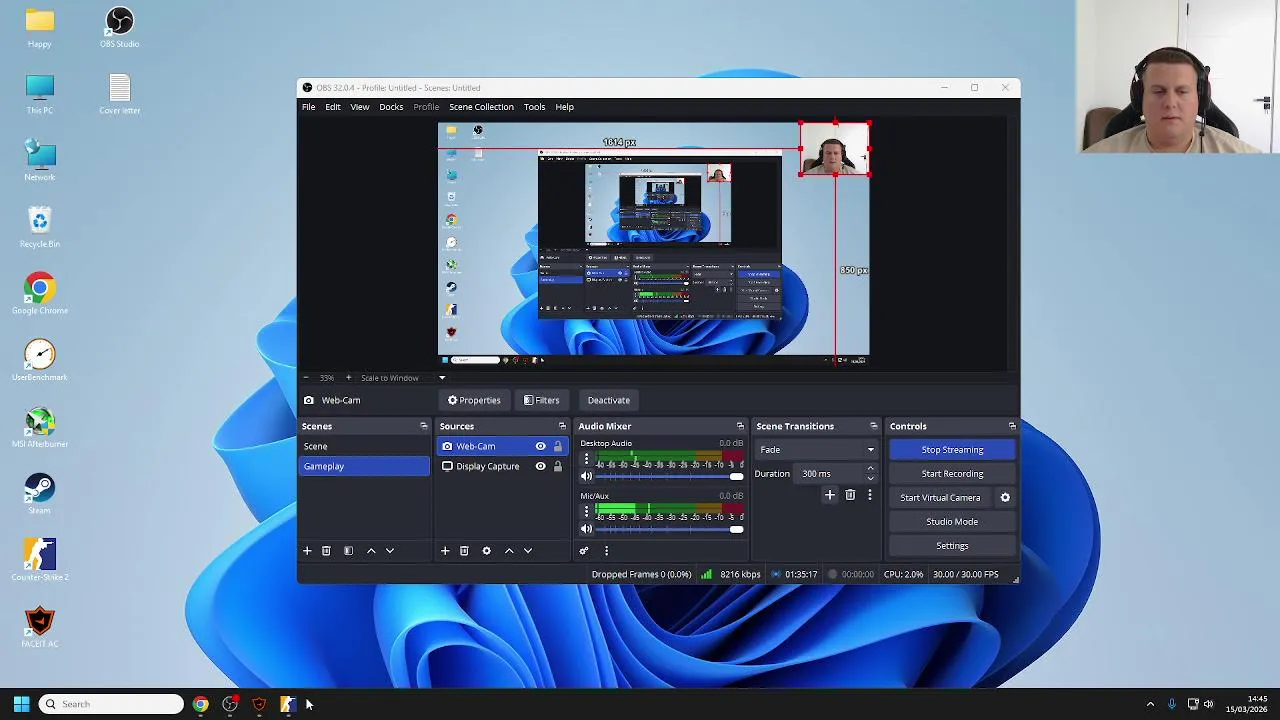Screen dimensions: 1280x720
Task: Deactivate the Web-Cam source
Action: coord(609,400)
